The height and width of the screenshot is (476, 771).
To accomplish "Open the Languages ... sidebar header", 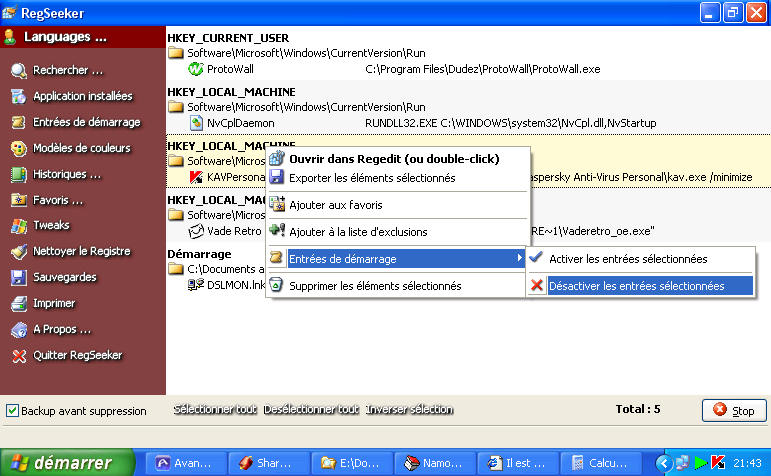I will 83,37.
